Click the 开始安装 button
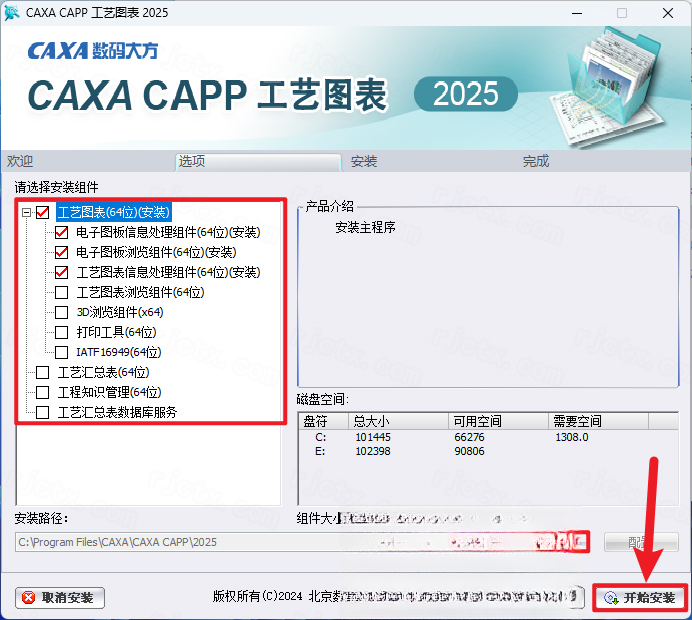 tap(640, 598)
